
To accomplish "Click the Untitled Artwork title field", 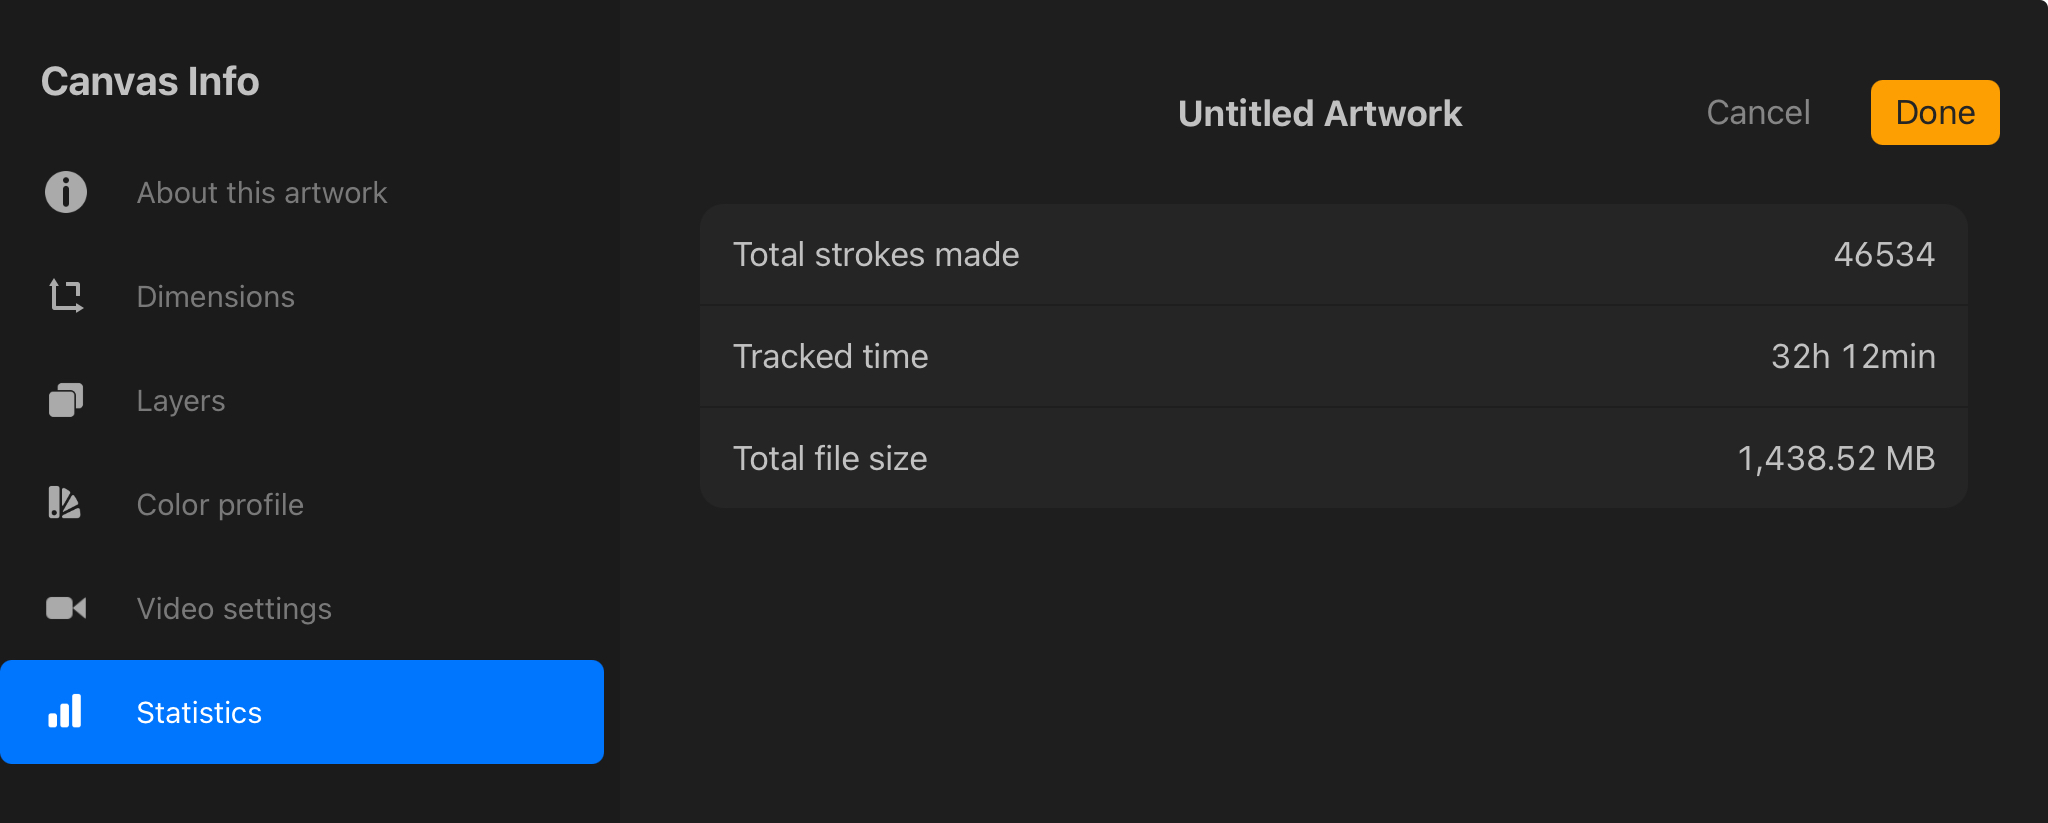I will 1320,113.
